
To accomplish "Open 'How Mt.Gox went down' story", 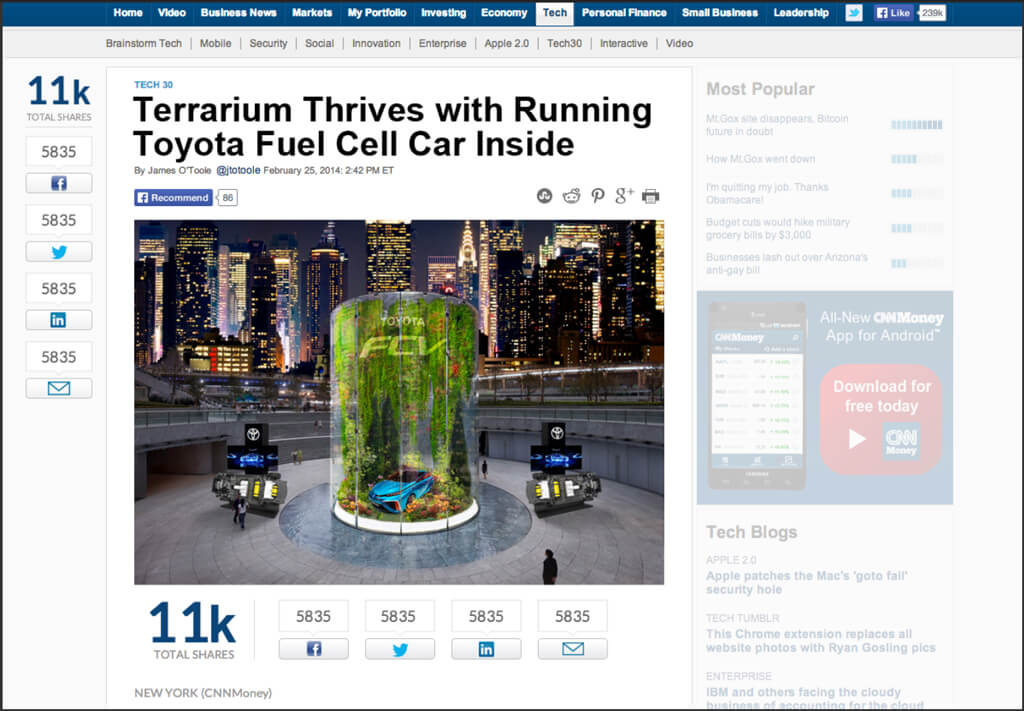I will (760, 159).
